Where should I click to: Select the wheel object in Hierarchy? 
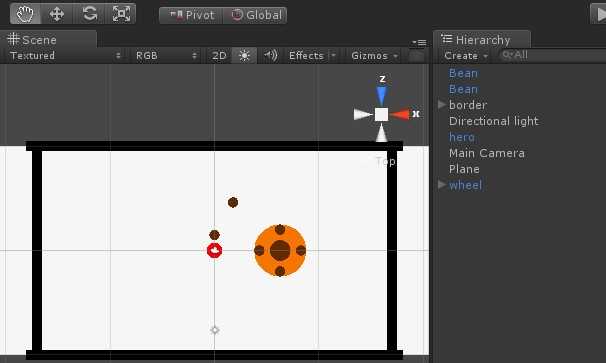click(x=465, y=185)
